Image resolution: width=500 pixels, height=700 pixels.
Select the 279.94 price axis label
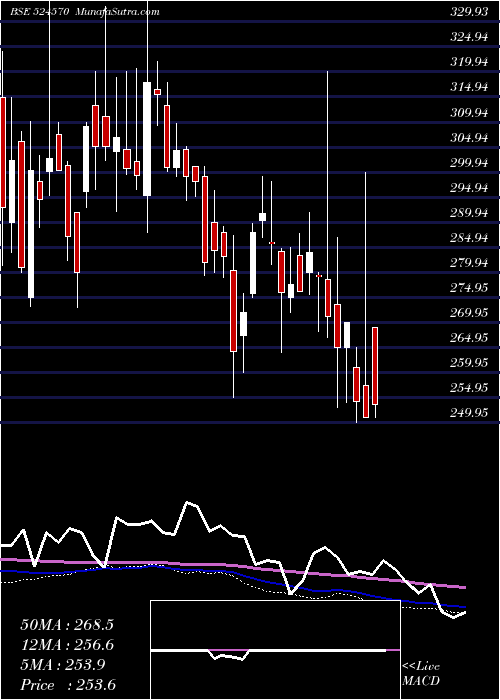pyautogui.click(x=469, y=263)
